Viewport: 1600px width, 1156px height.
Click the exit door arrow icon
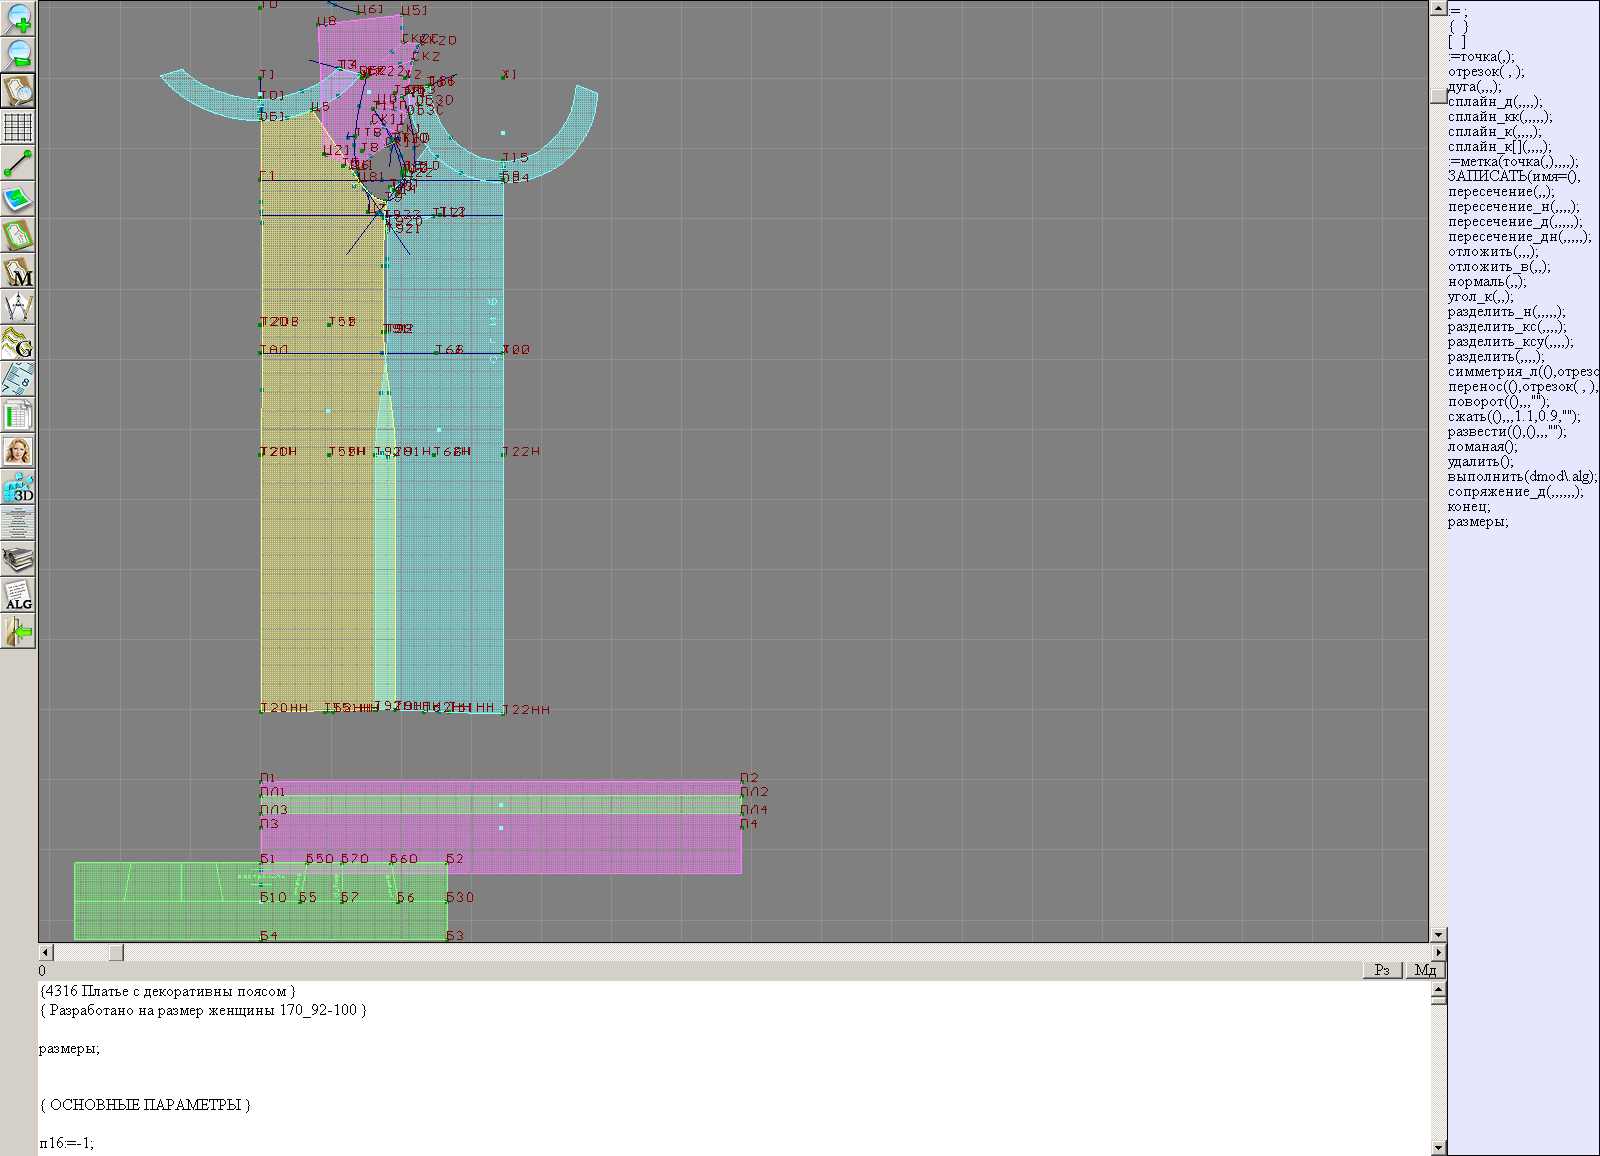pyautogui.click(x=18, y=631)
